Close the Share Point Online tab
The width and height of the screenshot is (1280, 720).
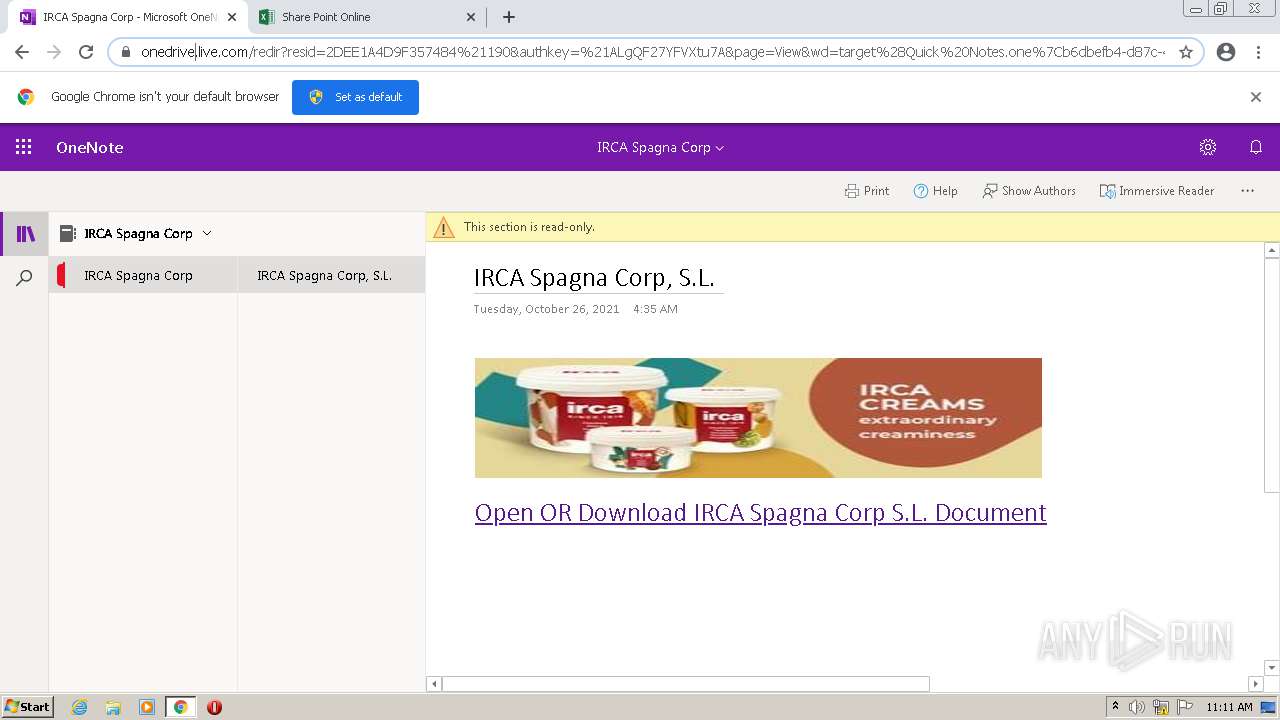[471, 17]
